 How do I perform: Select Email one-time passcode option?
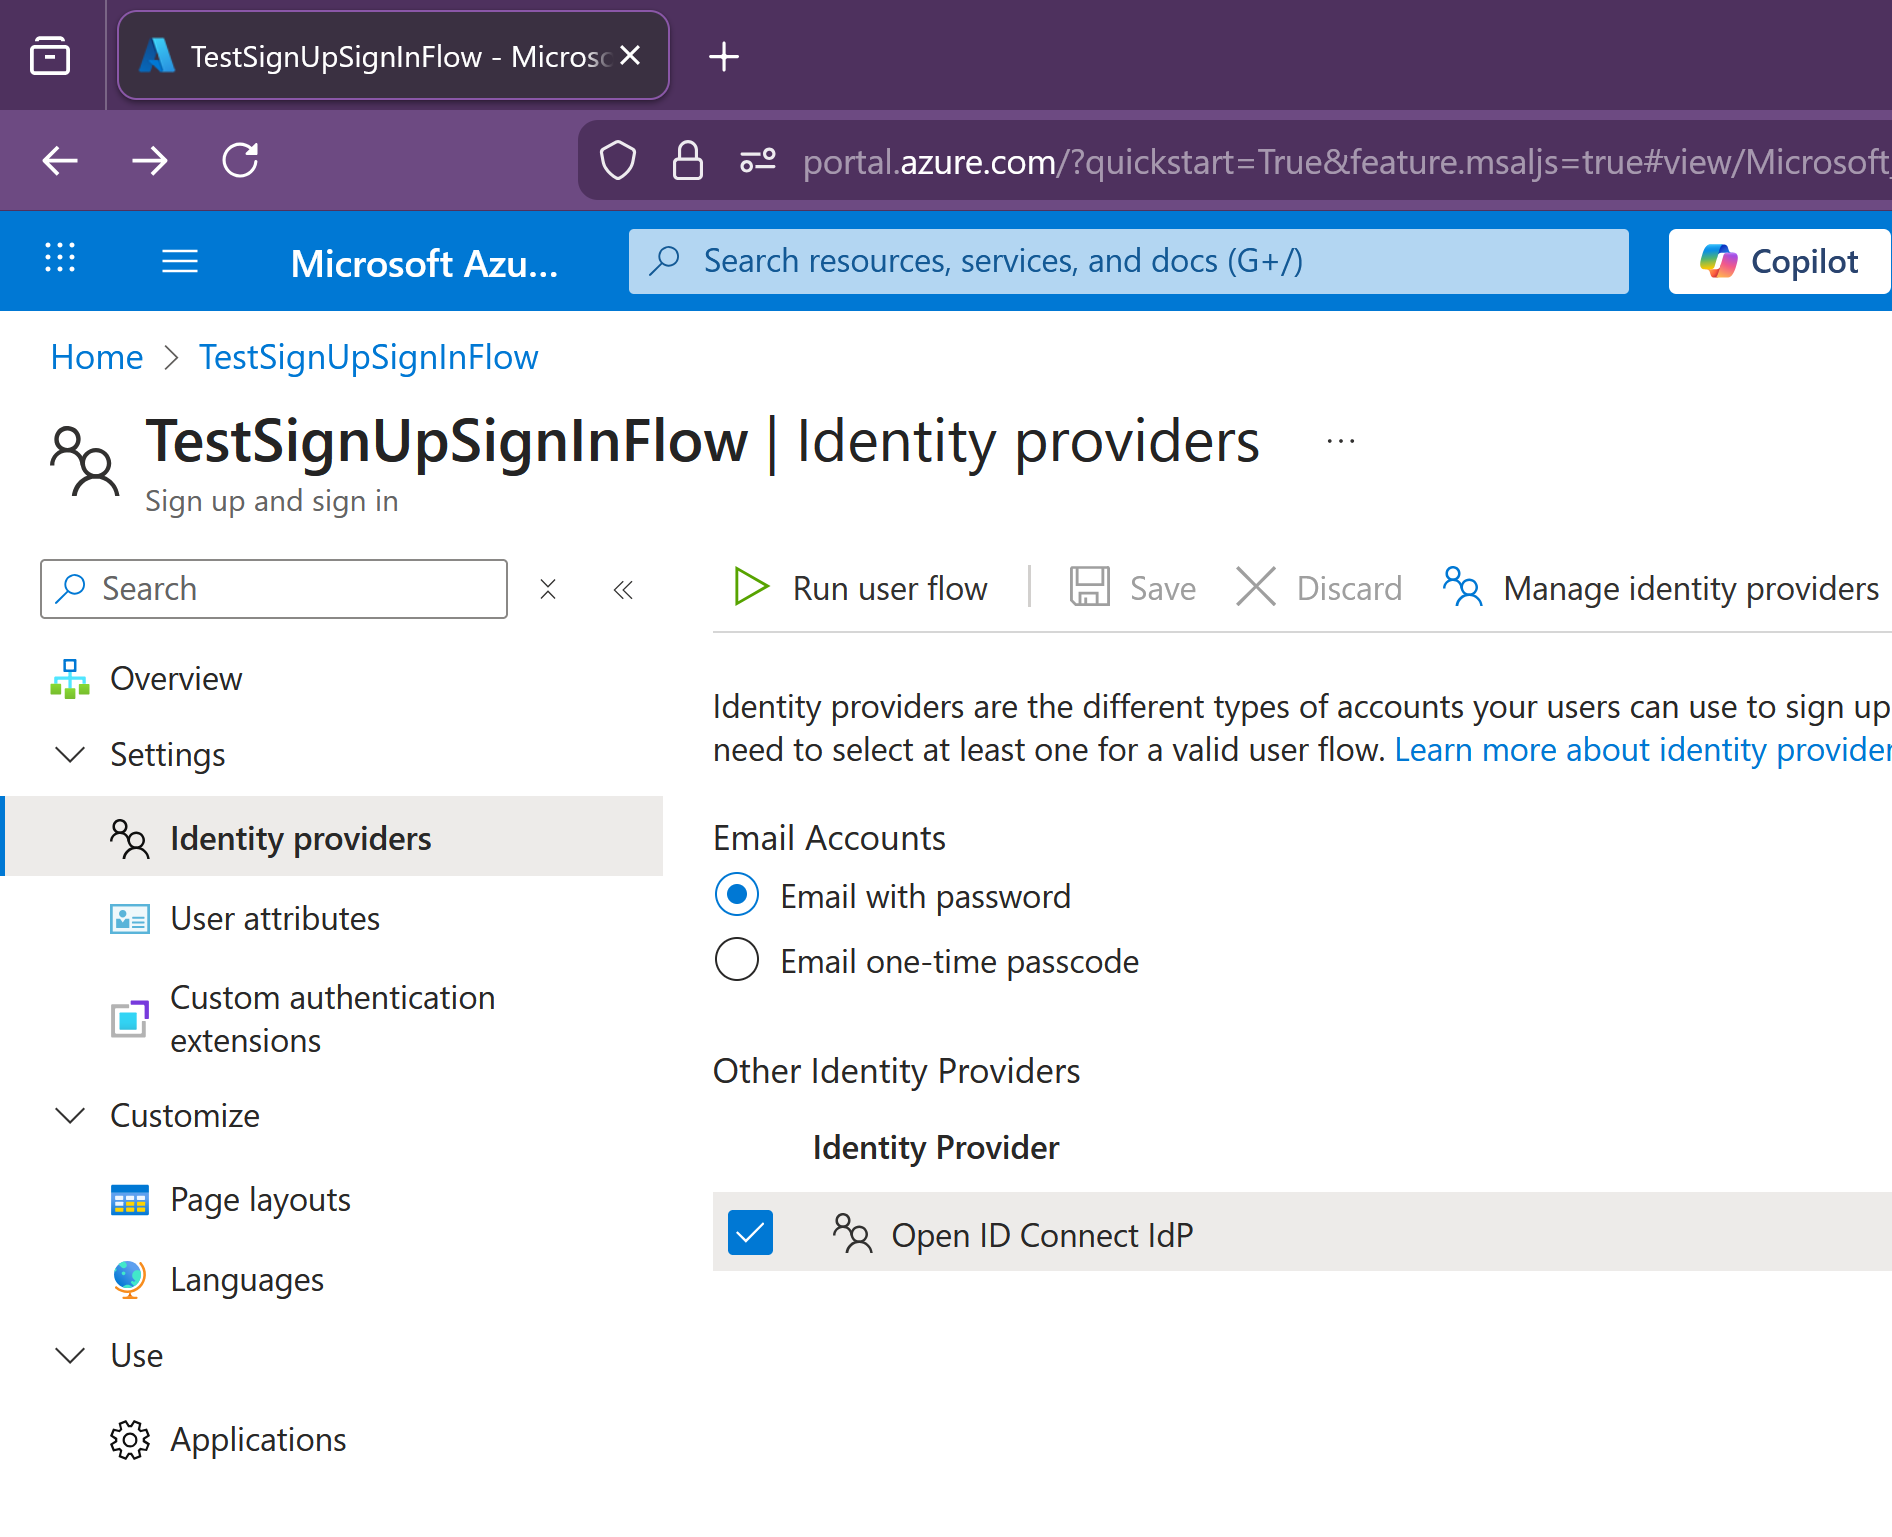[737, 960]
